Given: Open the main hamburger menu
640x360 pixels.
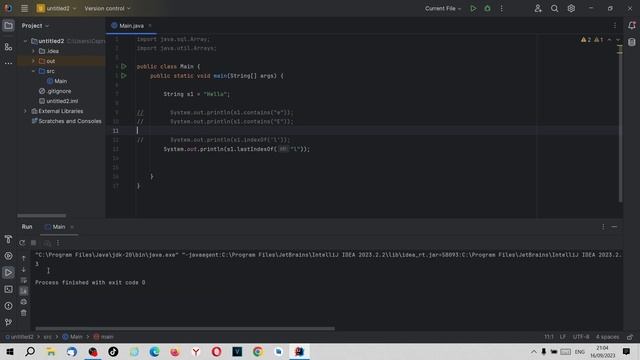Looking at the screenshot, I should click(x=24, y=8).
